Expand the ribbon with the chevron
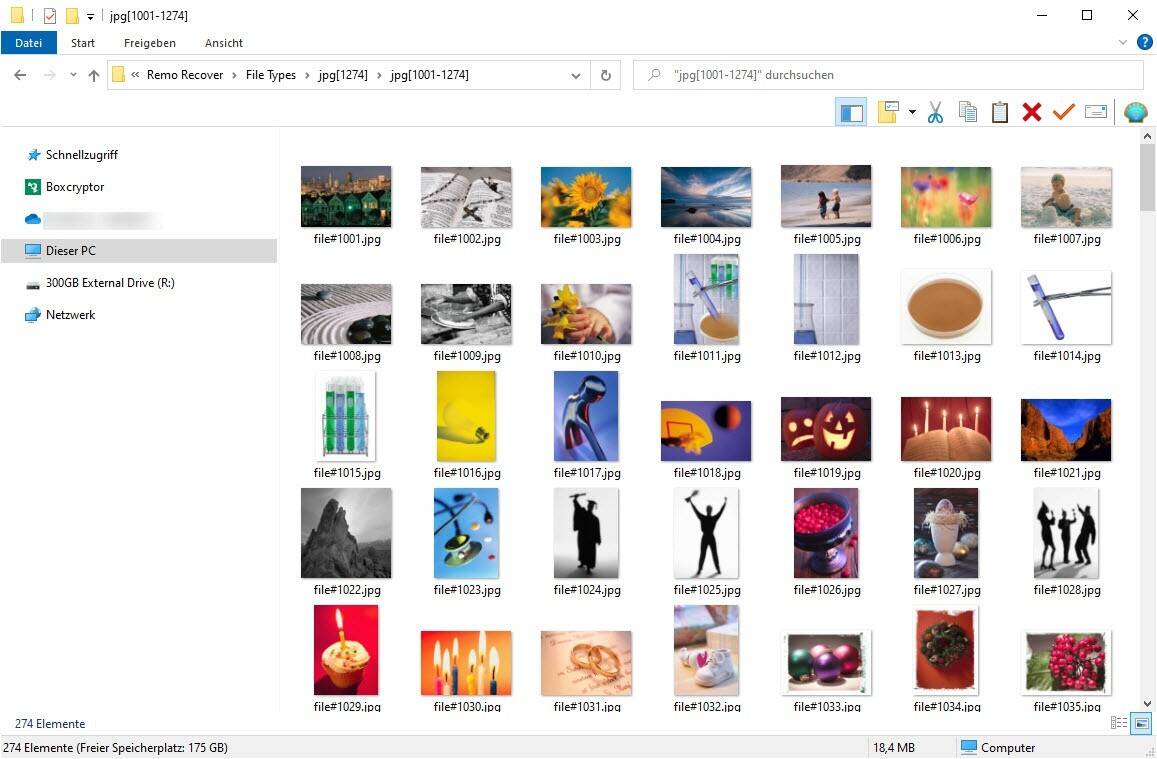The height and width of the screenshot is (759, 1157). pos(1123,43)
